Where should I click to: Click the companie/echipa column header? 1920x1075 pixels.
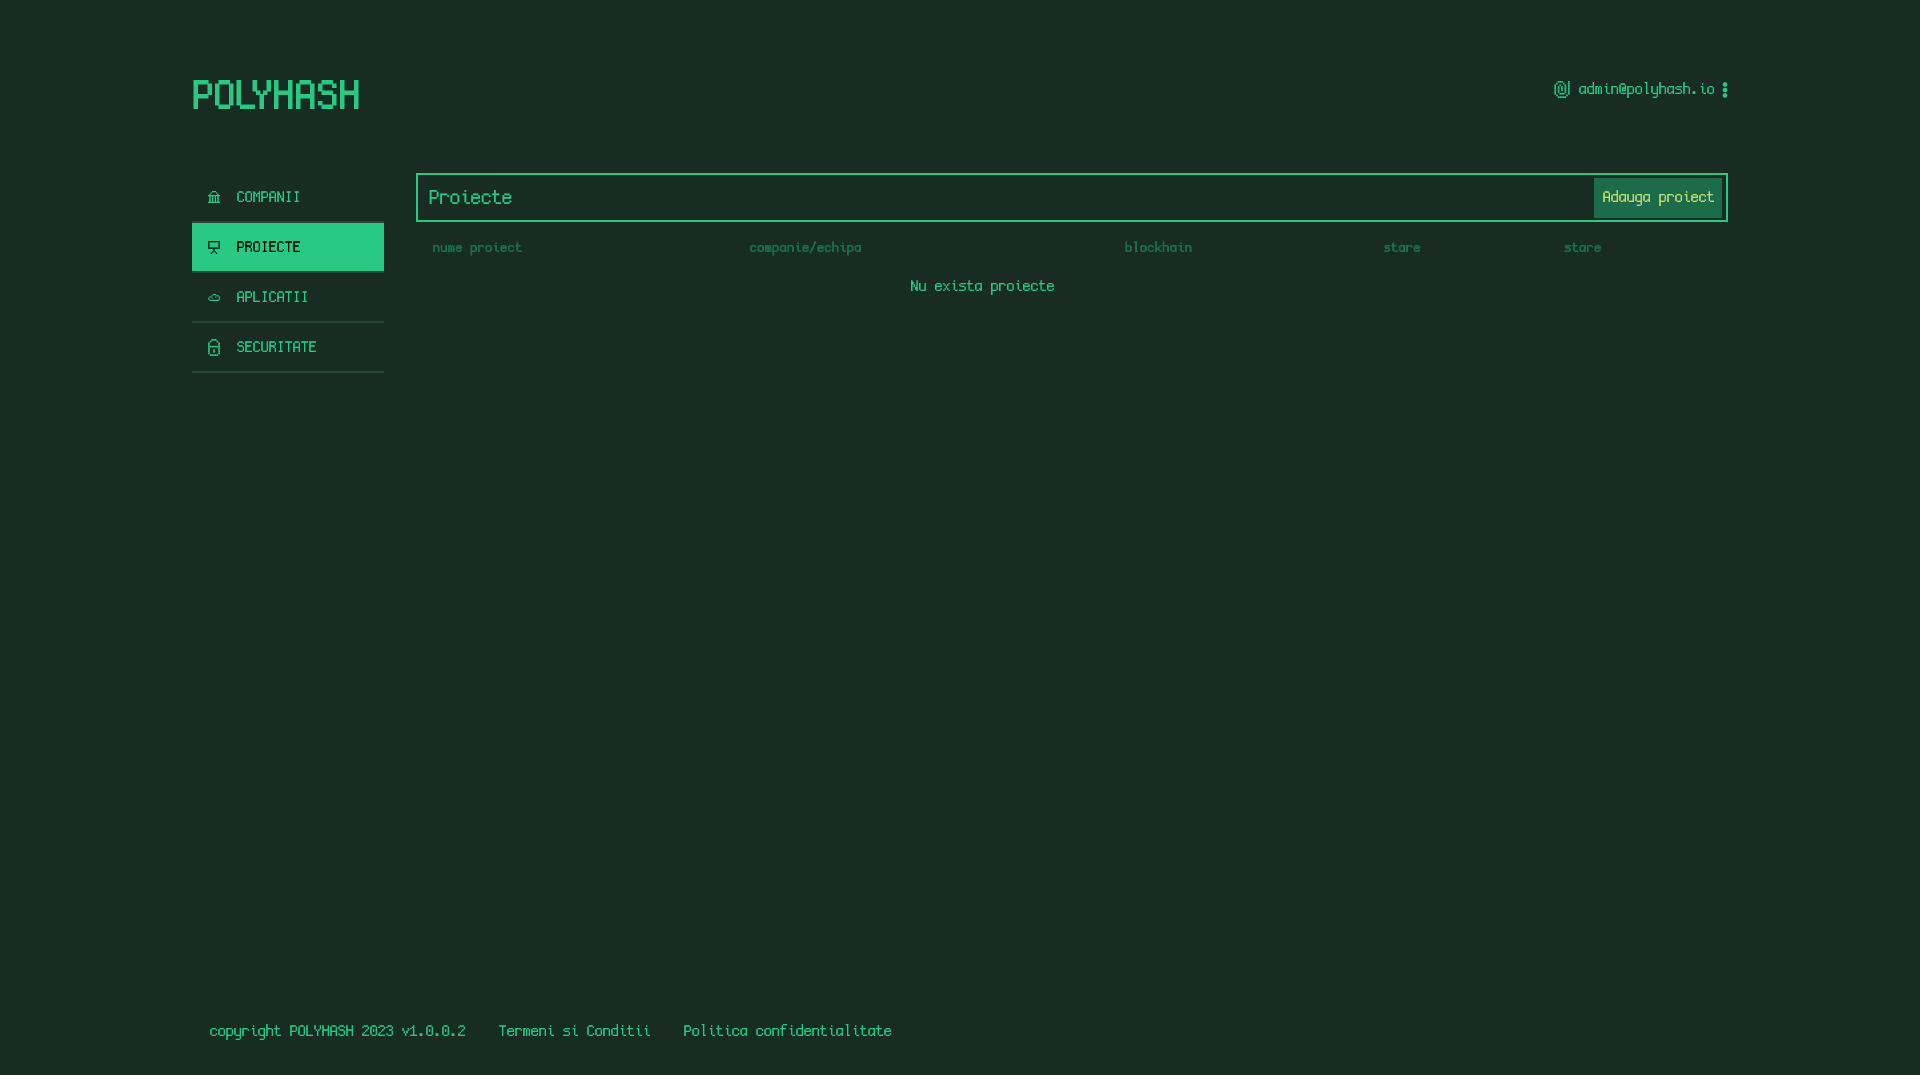point(805,247)
